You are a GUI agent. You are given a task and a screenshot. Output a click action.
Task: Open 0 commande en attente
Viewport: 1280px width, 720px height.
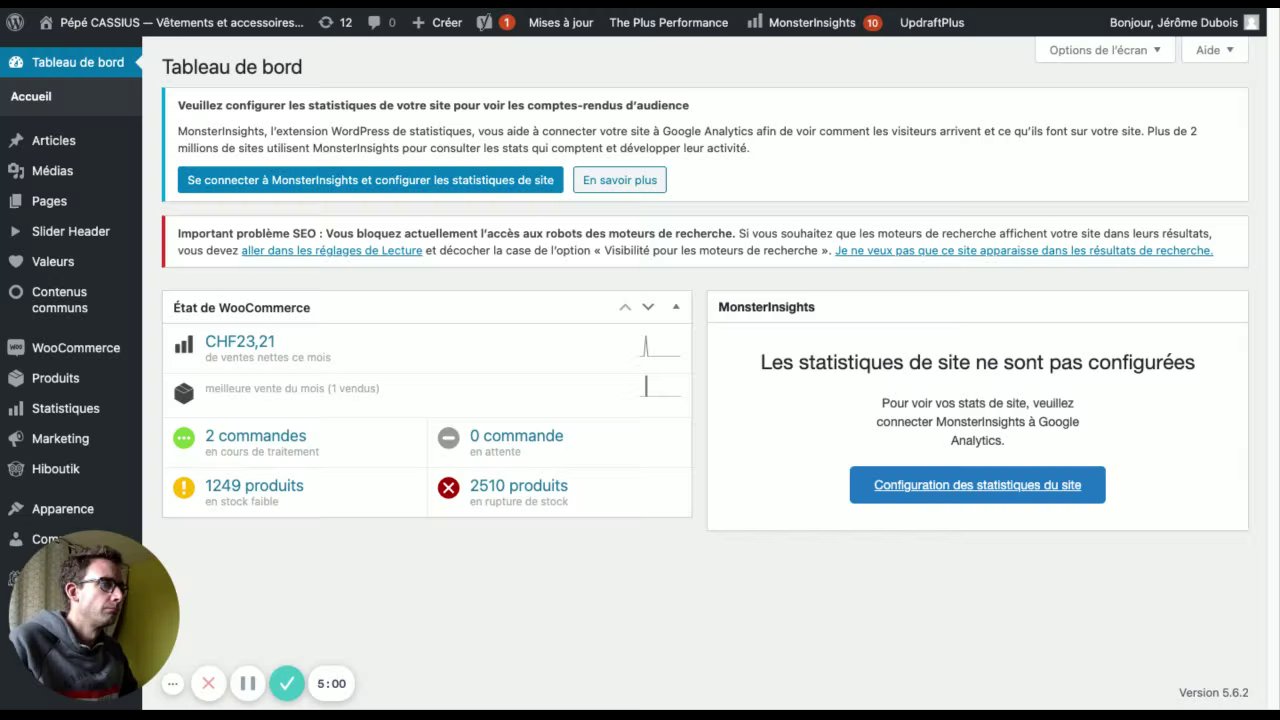click(559, 443)
